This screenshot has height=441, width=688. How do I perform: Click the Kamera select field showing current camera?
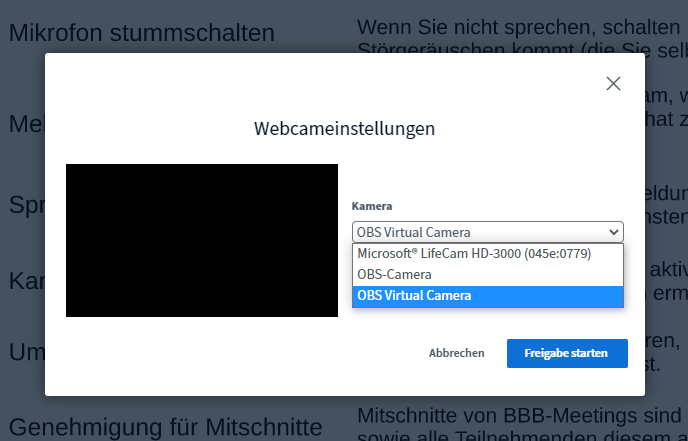coord(480,232)
